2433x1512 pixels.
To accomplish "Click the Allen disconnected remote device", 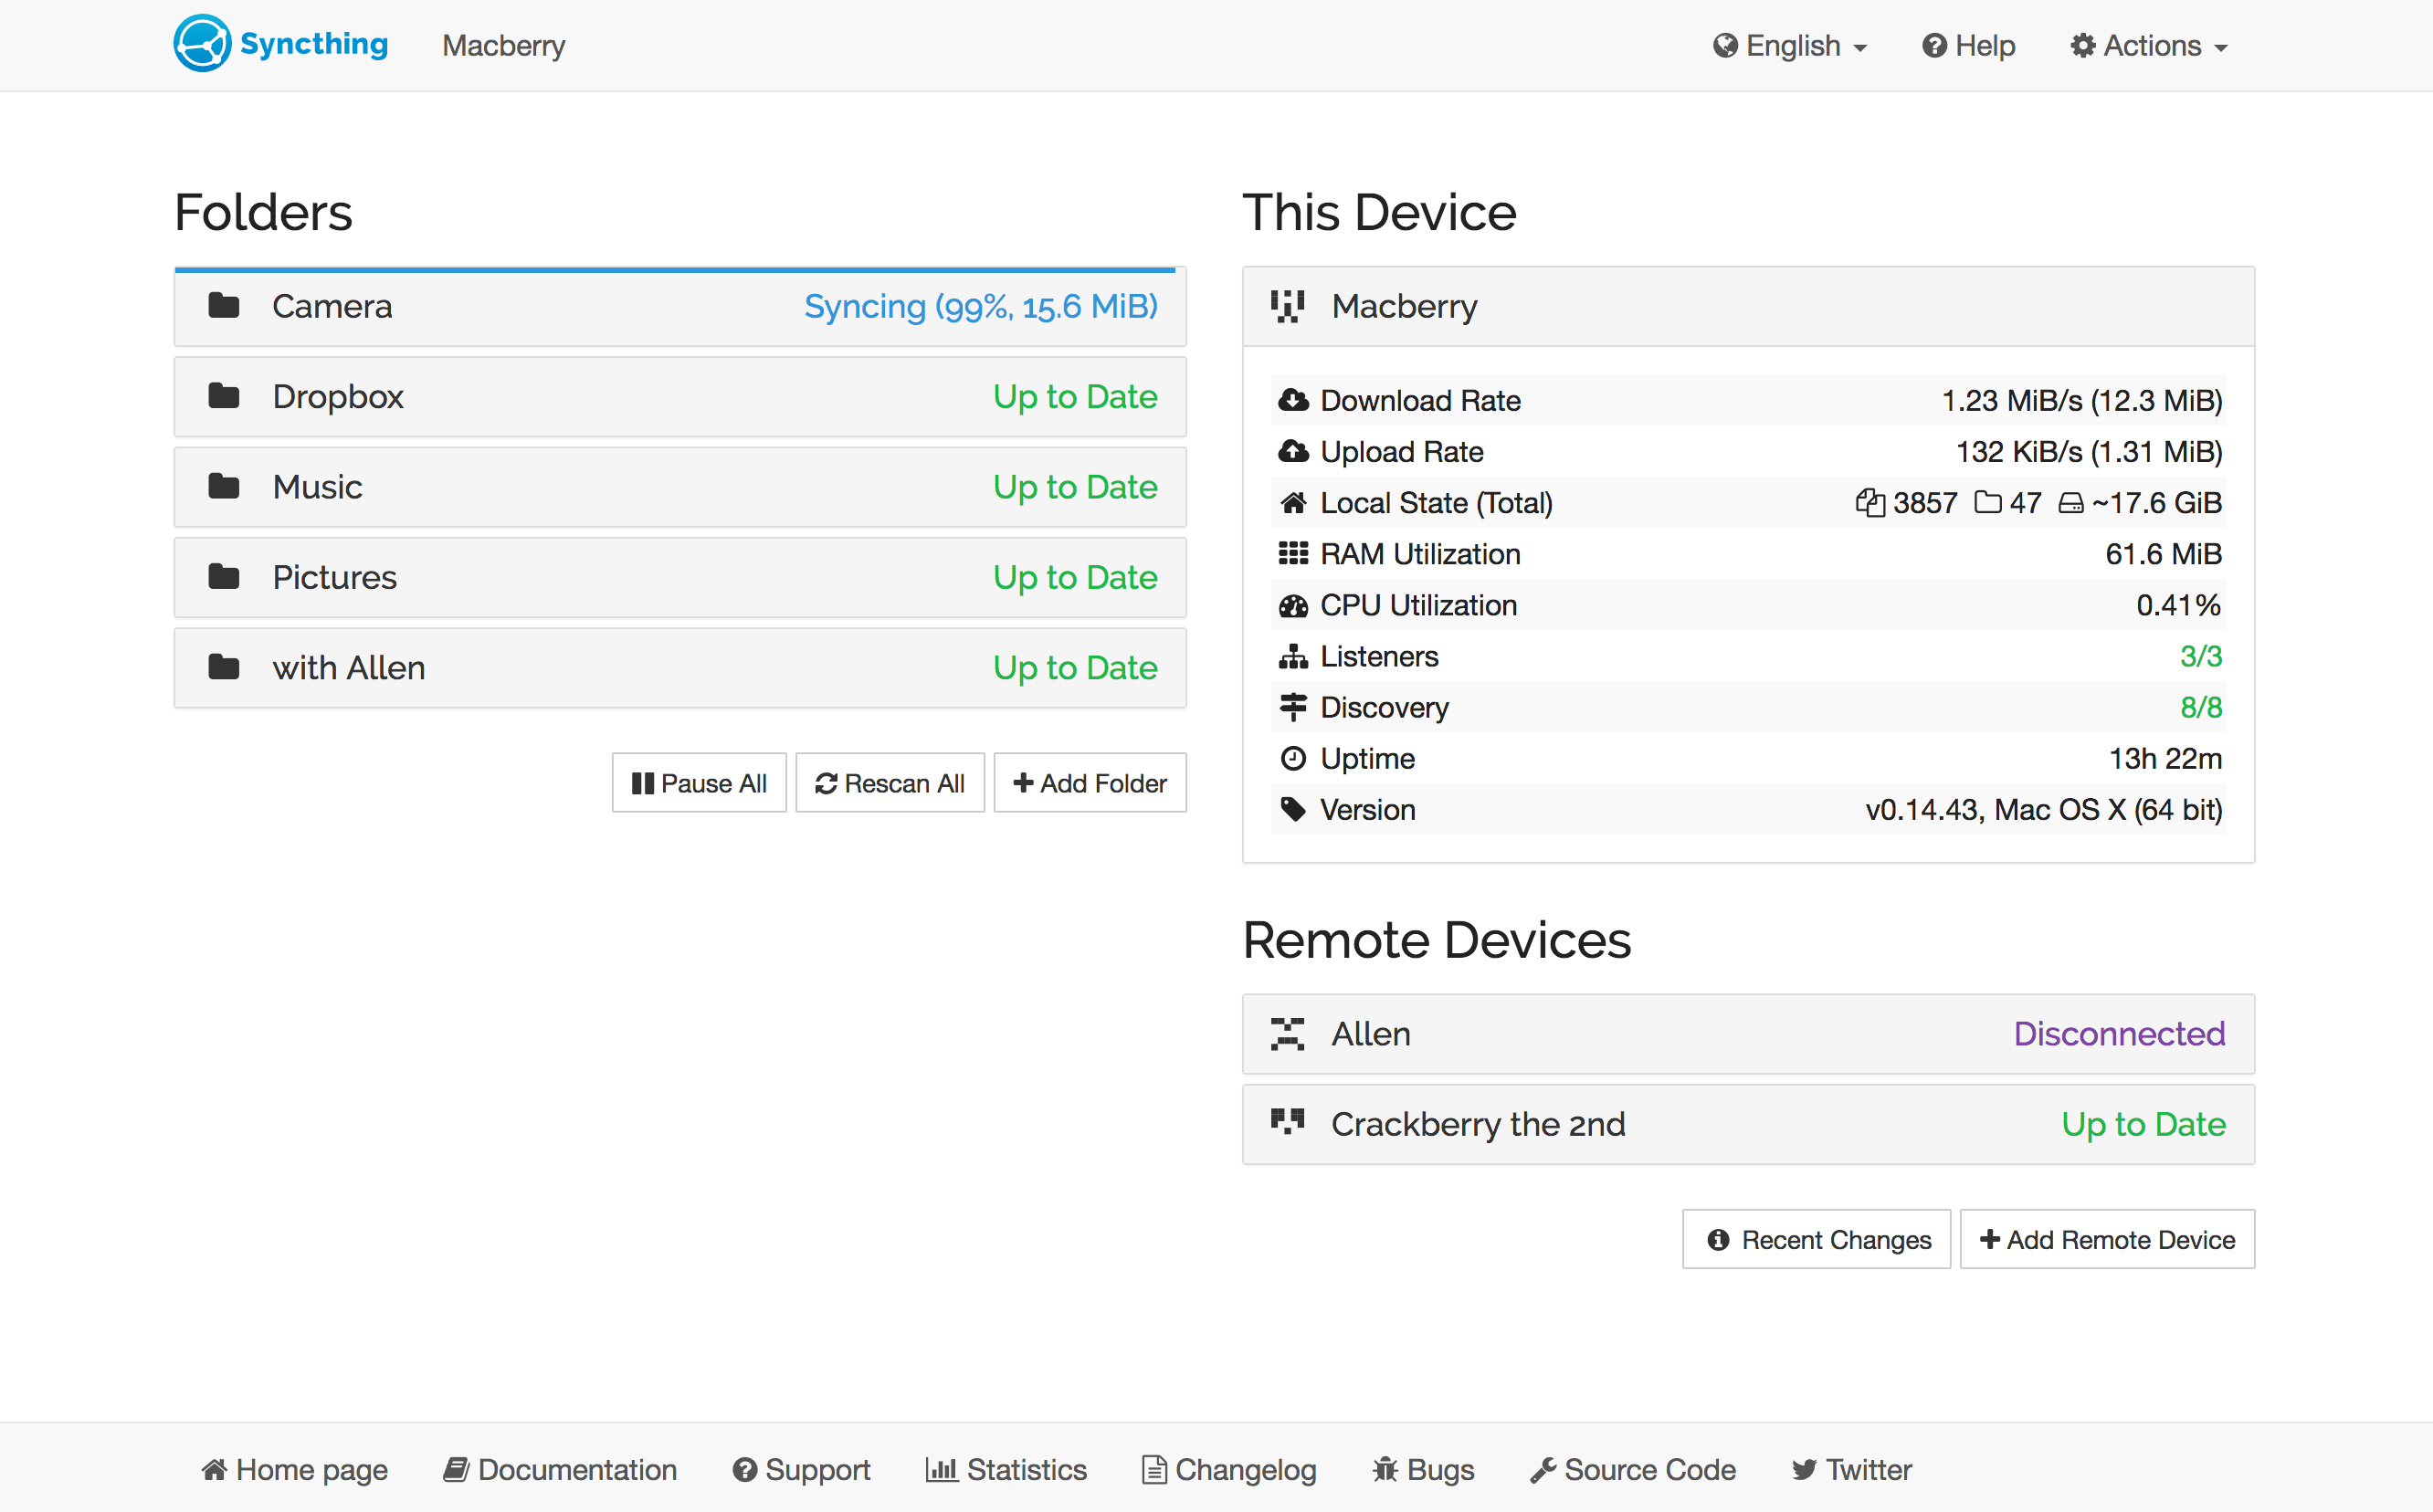I will [x=1747, y=1033].
